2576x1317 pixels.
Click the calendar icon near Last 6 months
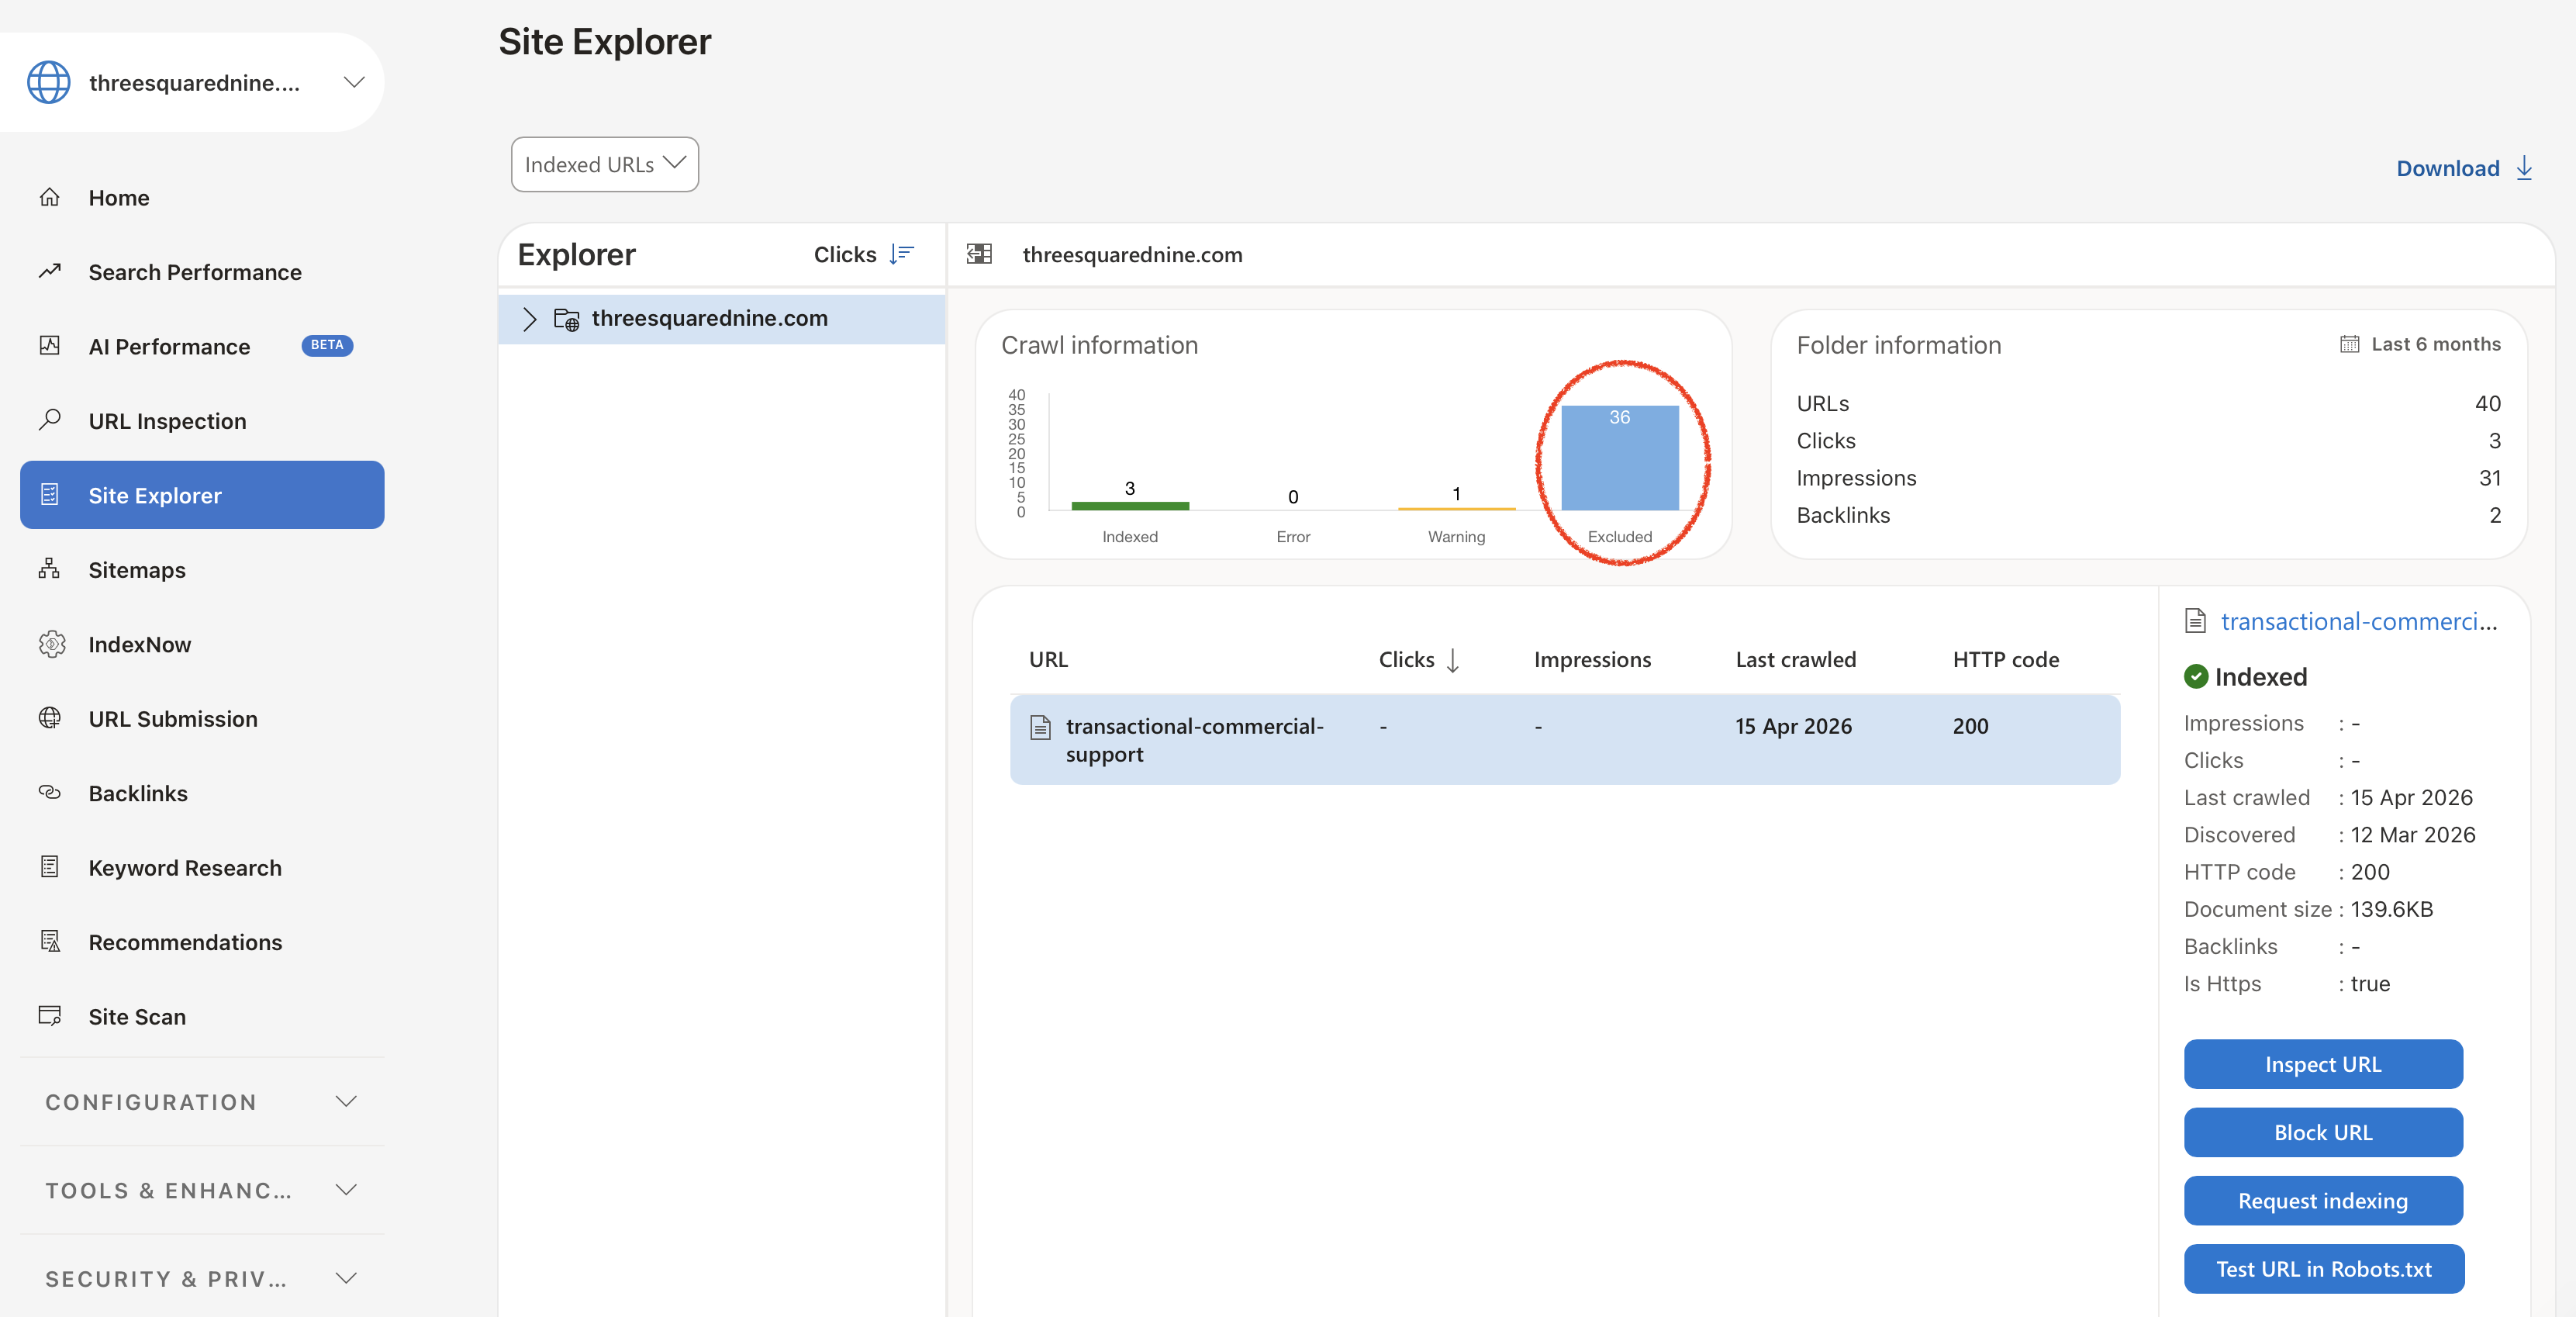2349,344
